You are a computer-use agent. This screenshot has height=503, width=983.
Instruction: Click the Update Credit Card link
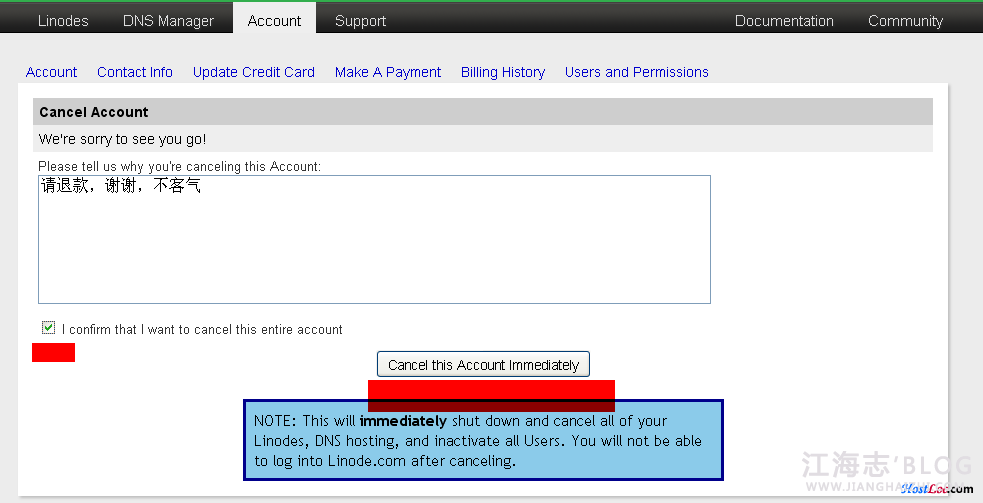pos(254,72)
